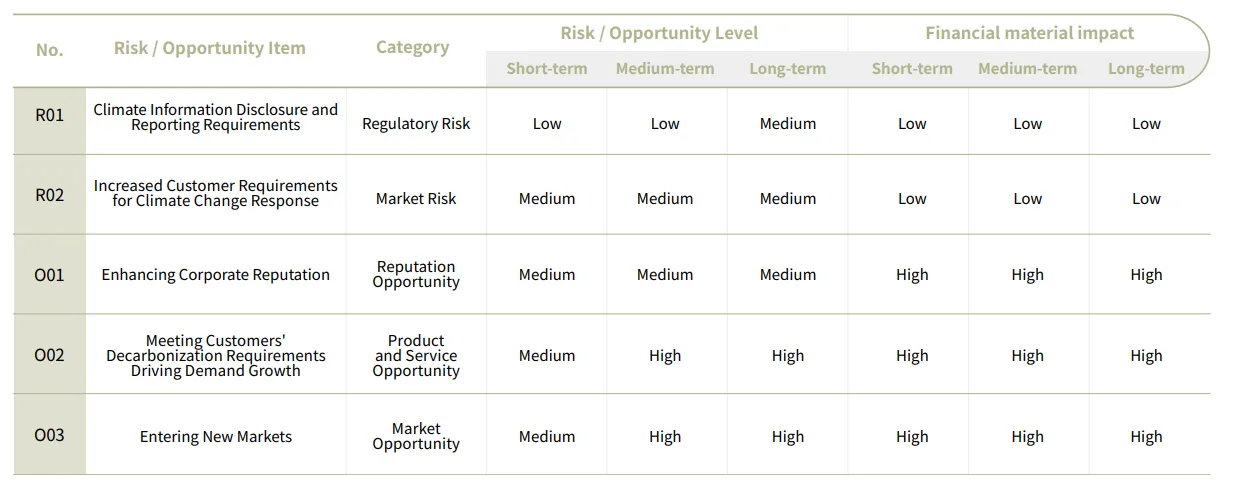Click "Climate Information Disclosure and Reporting Requirements" item
The height and width of the screenshot is (487, 1248).
click(216, 117)
